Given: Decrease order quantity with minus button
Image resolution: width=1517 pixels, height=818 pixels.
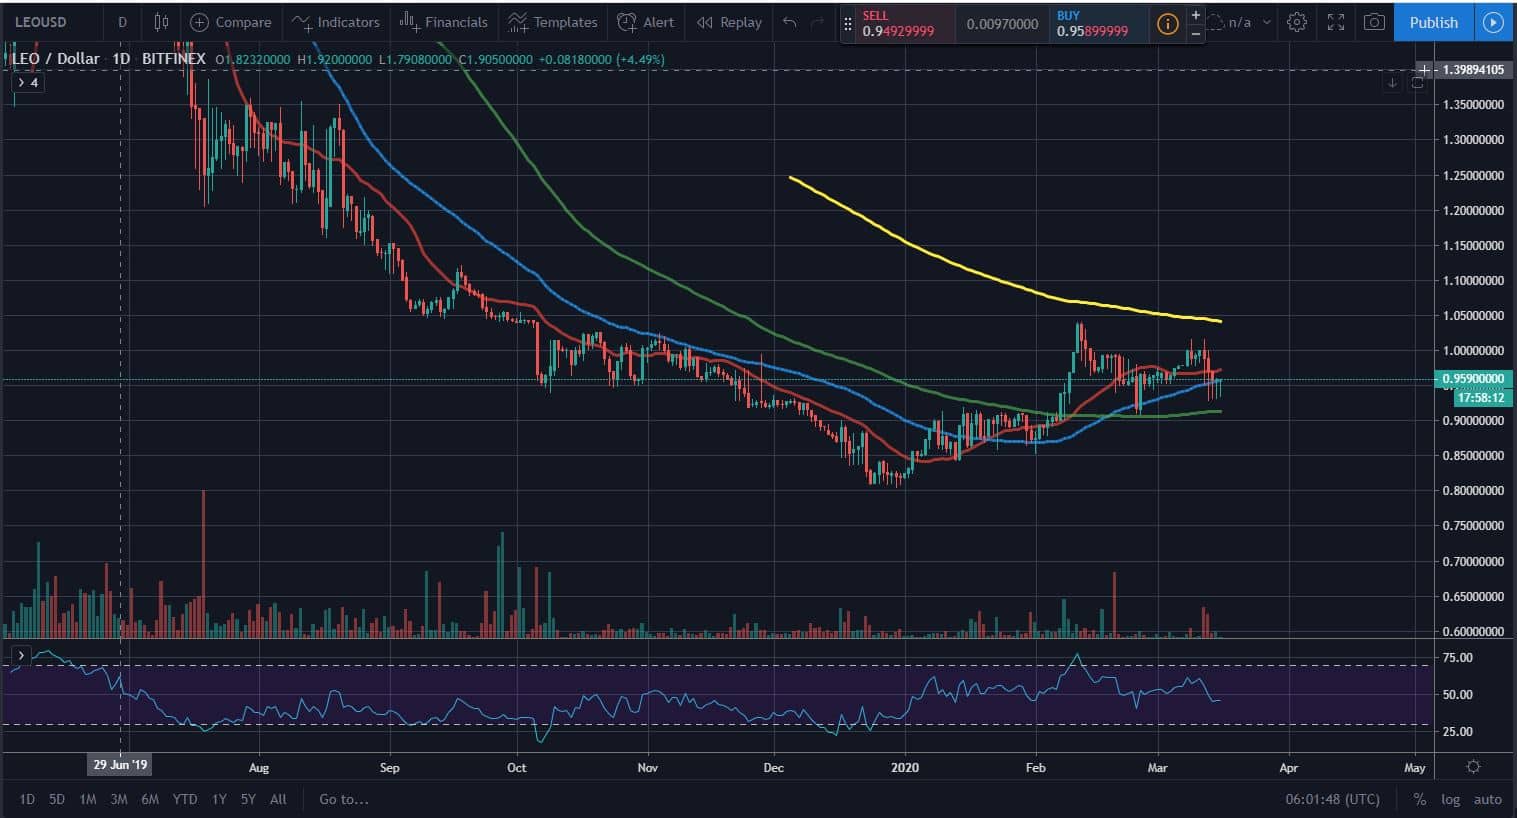Looking at the screenshot, I should pyautogui.click(x=1196, y=33).
